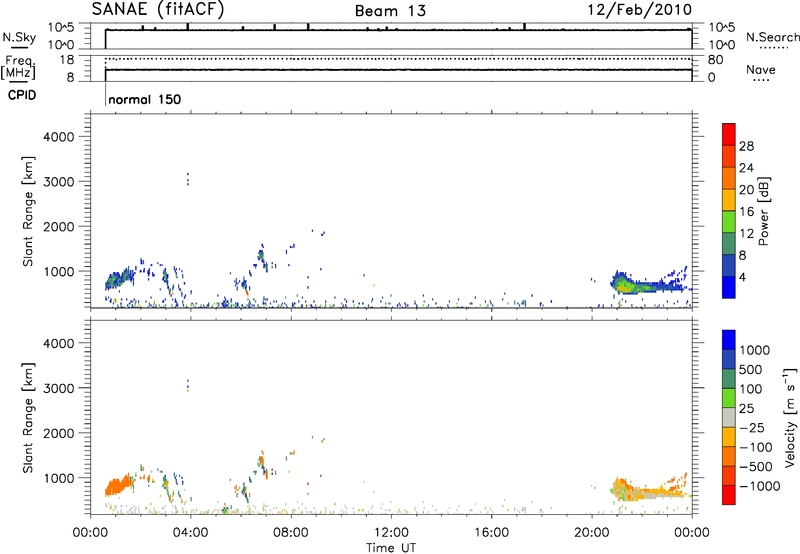The width and height of the screenshot is (800, 554).
Task: Click the "Time UT" axis title
Action: 391,548
